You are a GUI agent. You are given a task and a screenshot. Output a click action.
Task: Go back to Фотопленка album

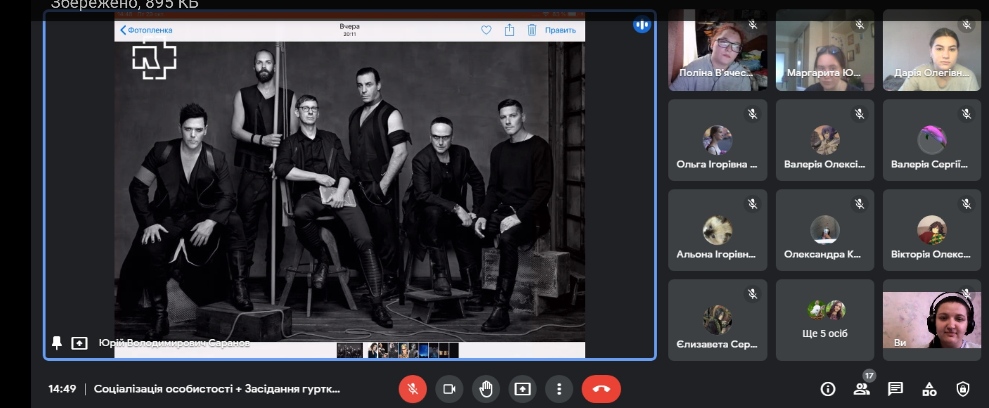146,30
